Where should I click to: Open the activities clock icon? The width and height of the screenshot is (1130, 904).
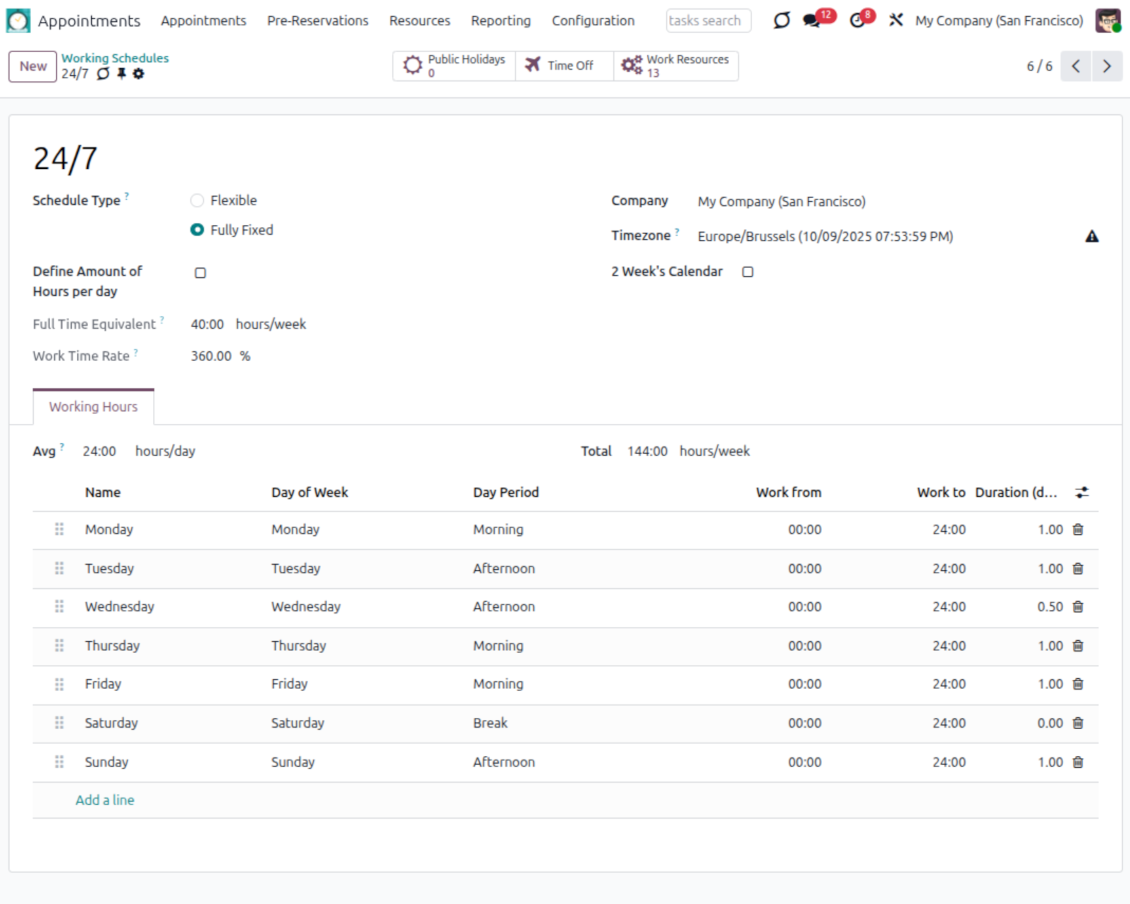(857, 21)
